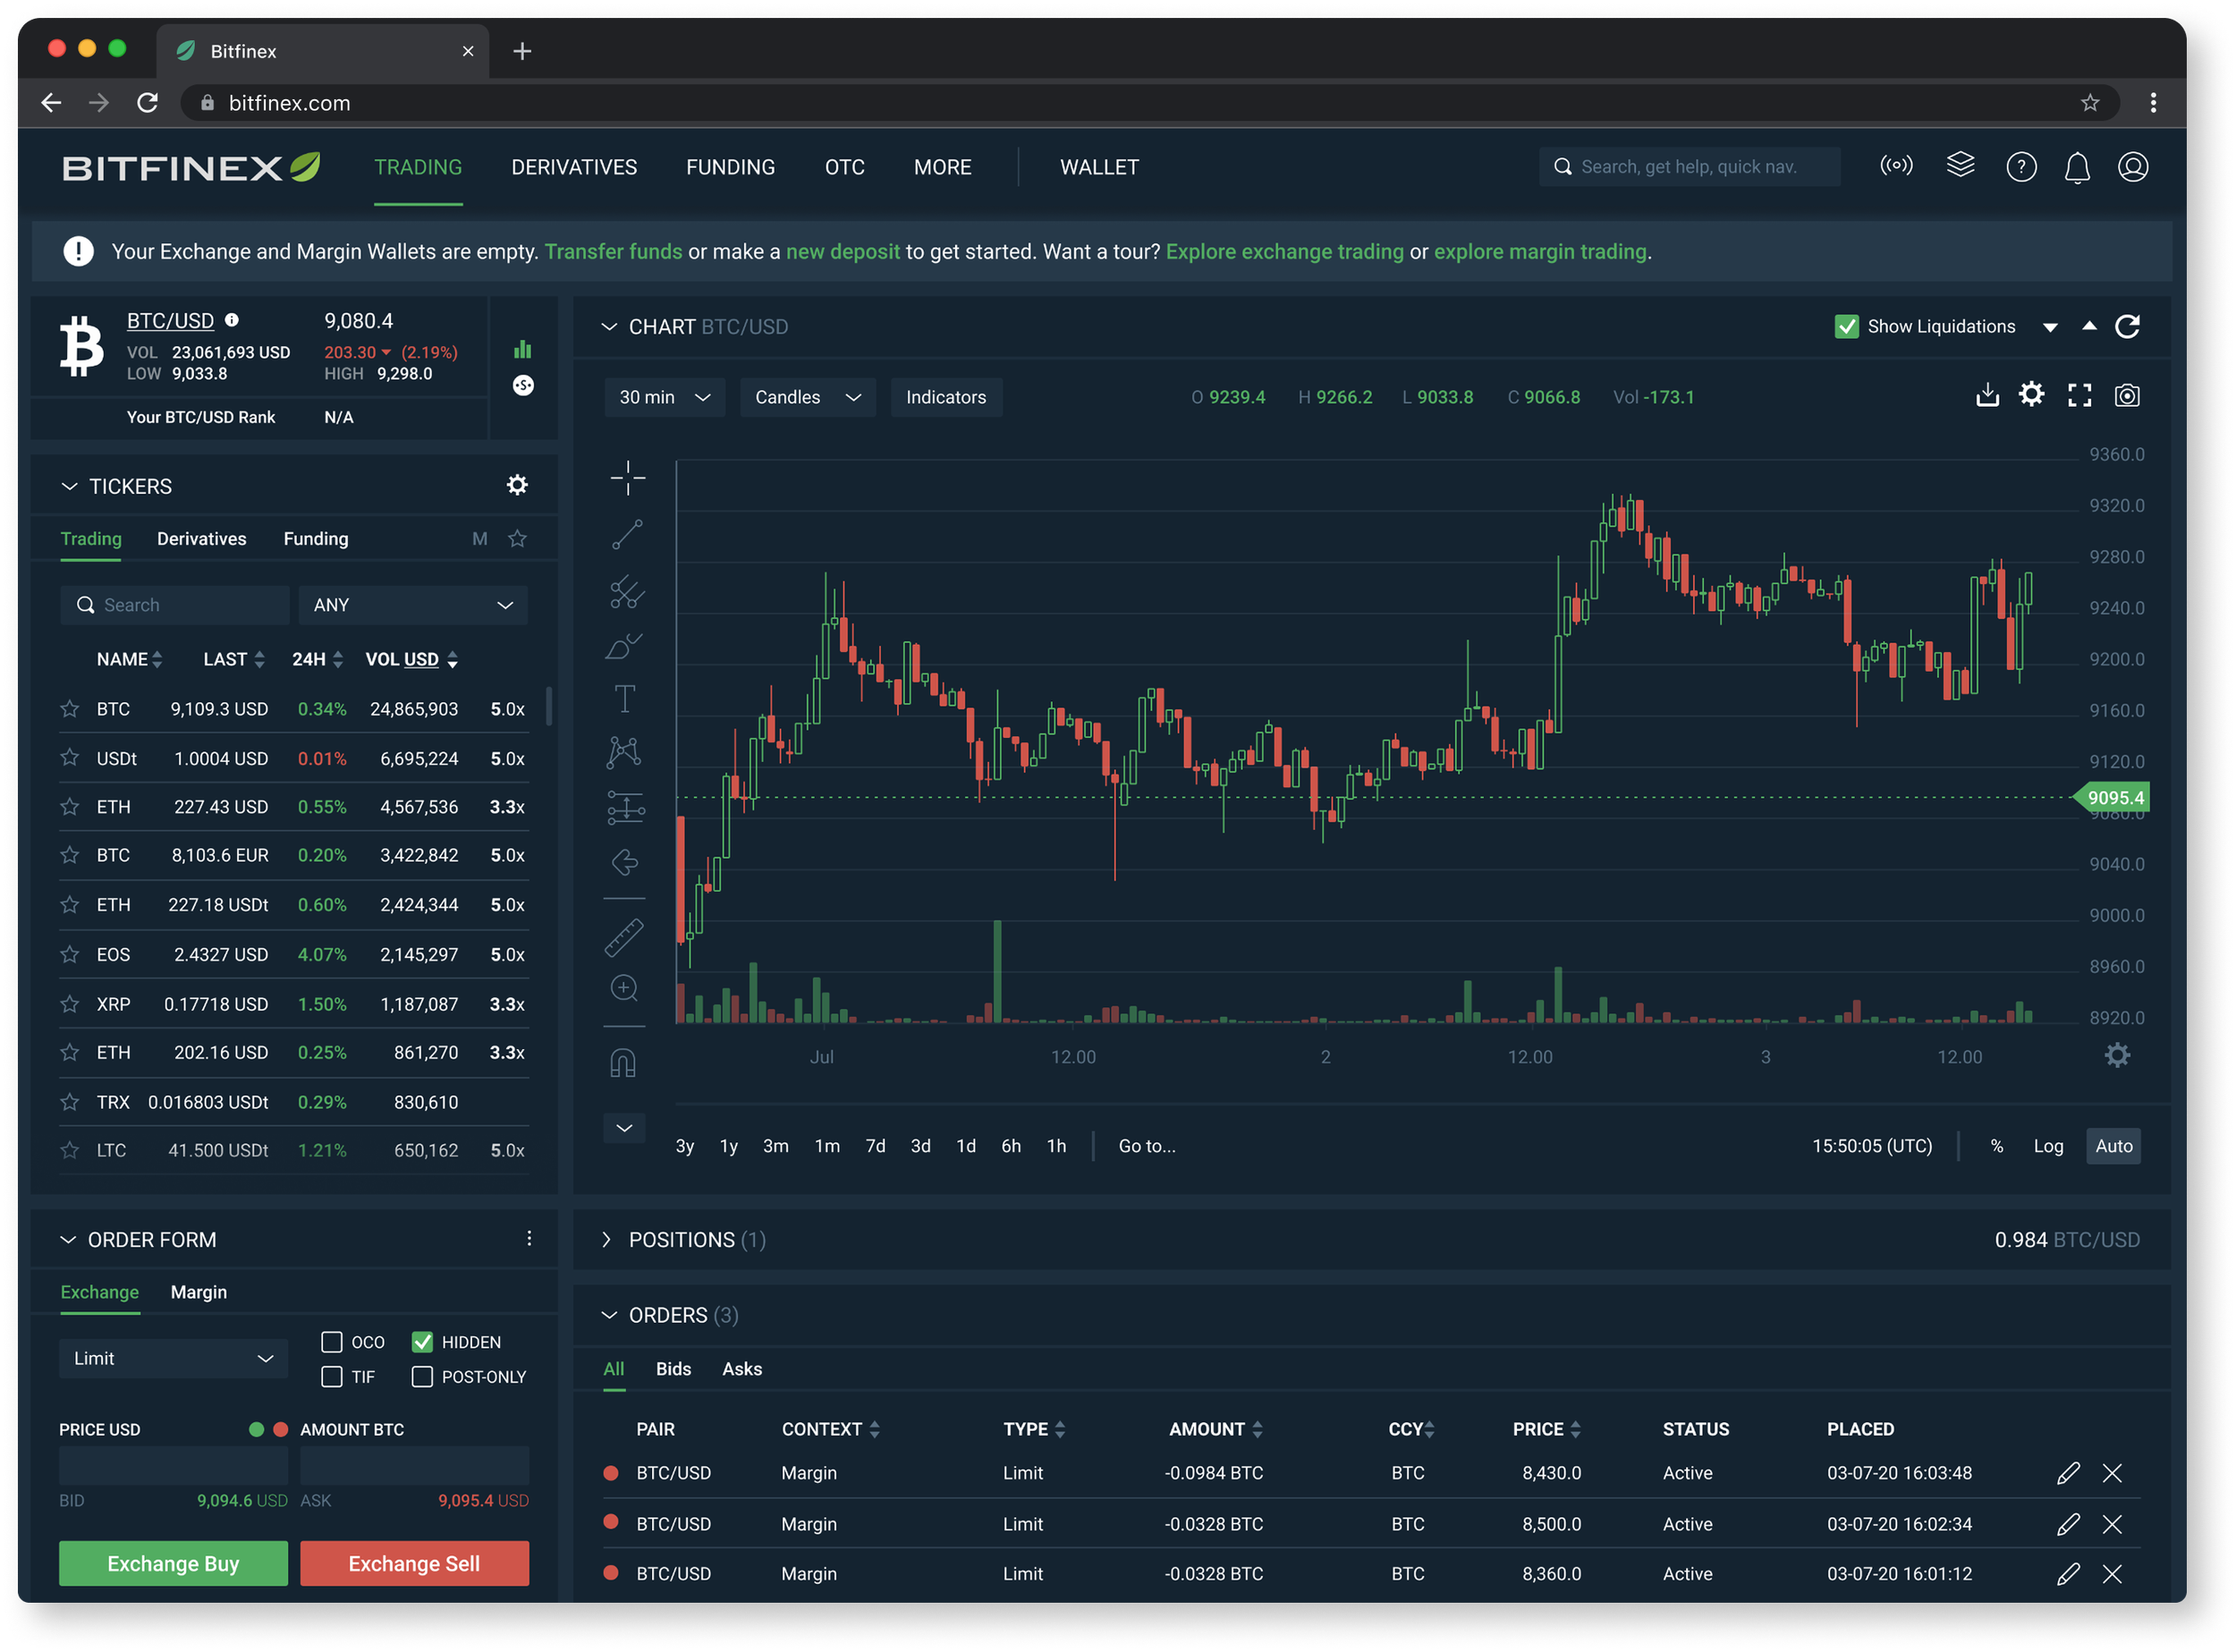Toggle the magnet mode tool
Image resolution: width=2236 pixels, height=1652 pixels.
(x=623, y=1062)
